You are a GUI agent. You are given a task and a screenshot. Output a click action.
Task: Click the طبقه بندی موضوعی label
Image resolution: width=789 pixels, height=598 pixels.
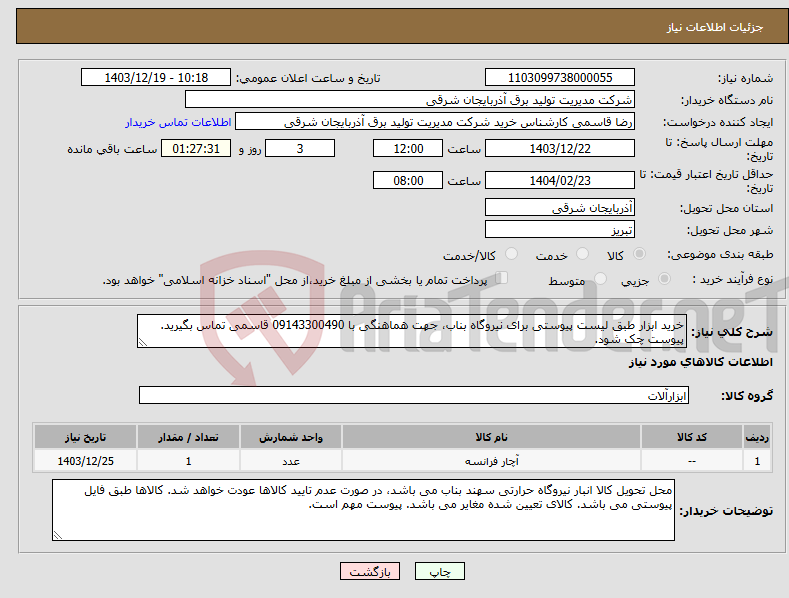720,255
